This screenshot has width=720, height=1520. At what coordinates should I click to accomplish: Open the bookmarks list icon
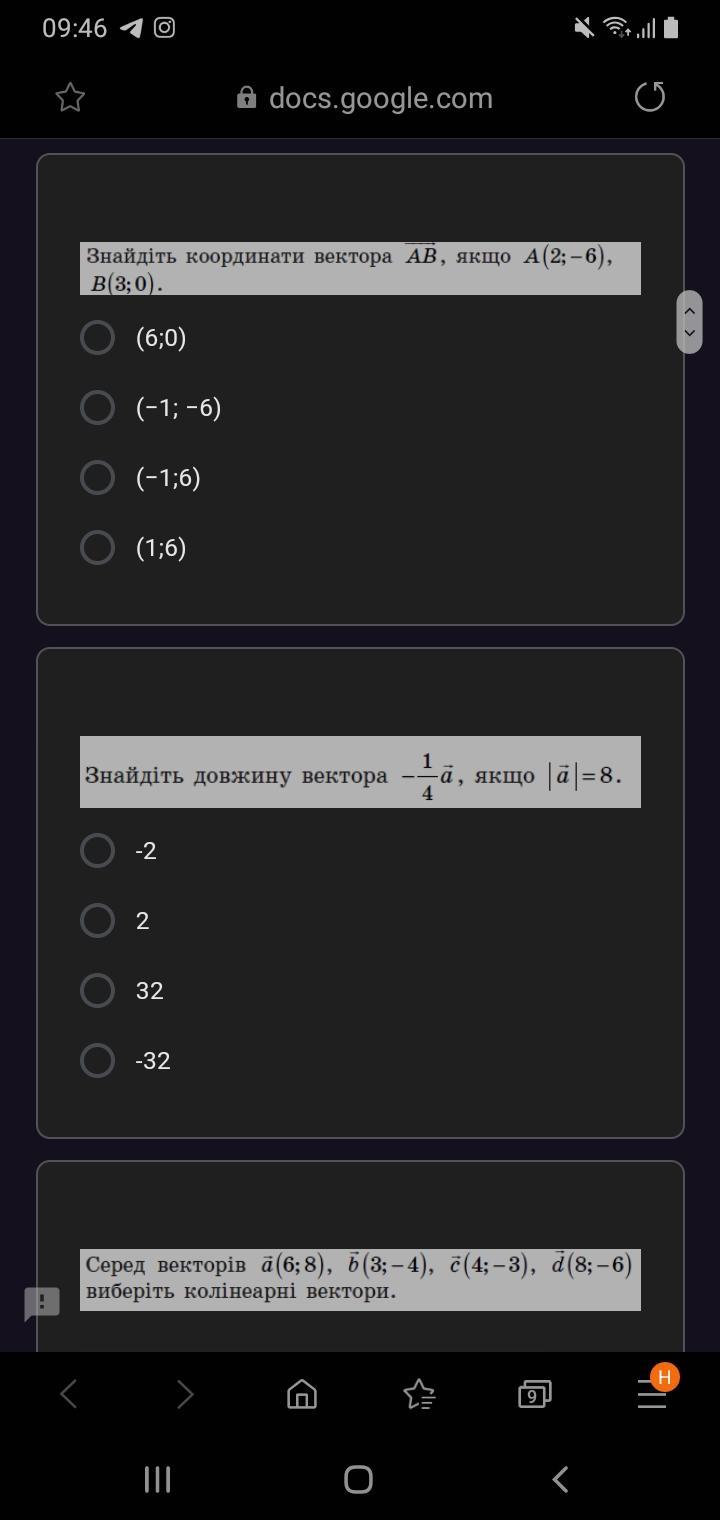click(x=418, y=1393)
